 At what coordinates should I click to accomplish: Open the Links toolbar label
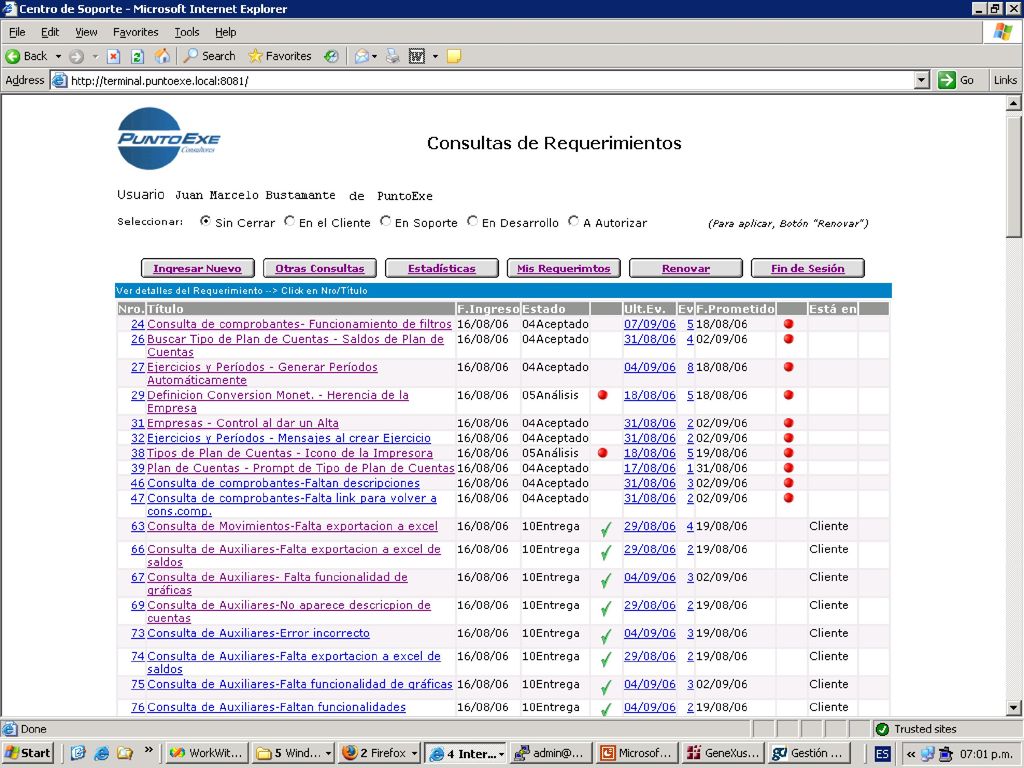(x=1005, y=80)
